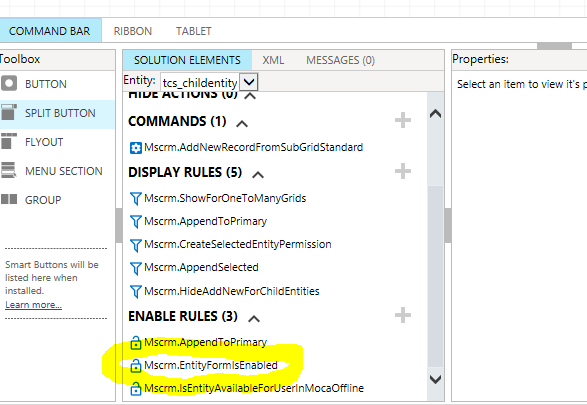
Task: Add a new display rule with plus icon
Action: 403,171
